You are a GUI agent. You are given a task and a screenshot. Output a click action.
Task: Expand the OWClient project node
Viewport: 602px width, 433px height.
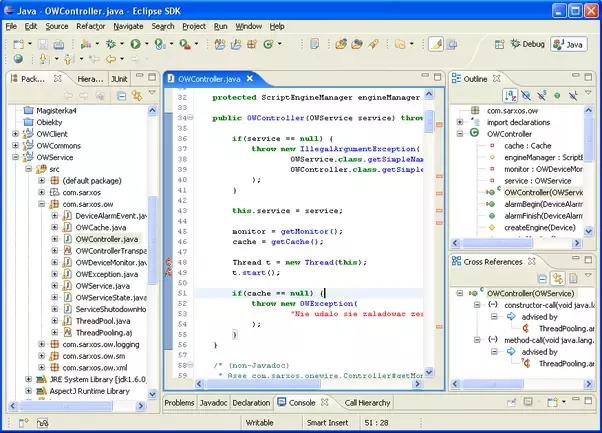tap(15, 133)
